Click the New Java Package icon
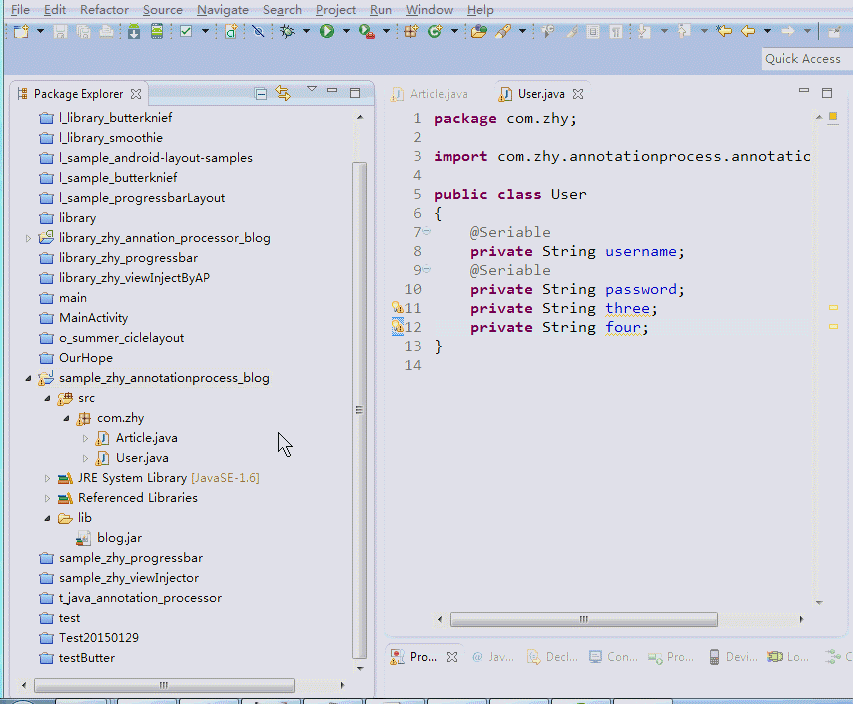Viewport: 853px width, 704px height. click(411, 32)
